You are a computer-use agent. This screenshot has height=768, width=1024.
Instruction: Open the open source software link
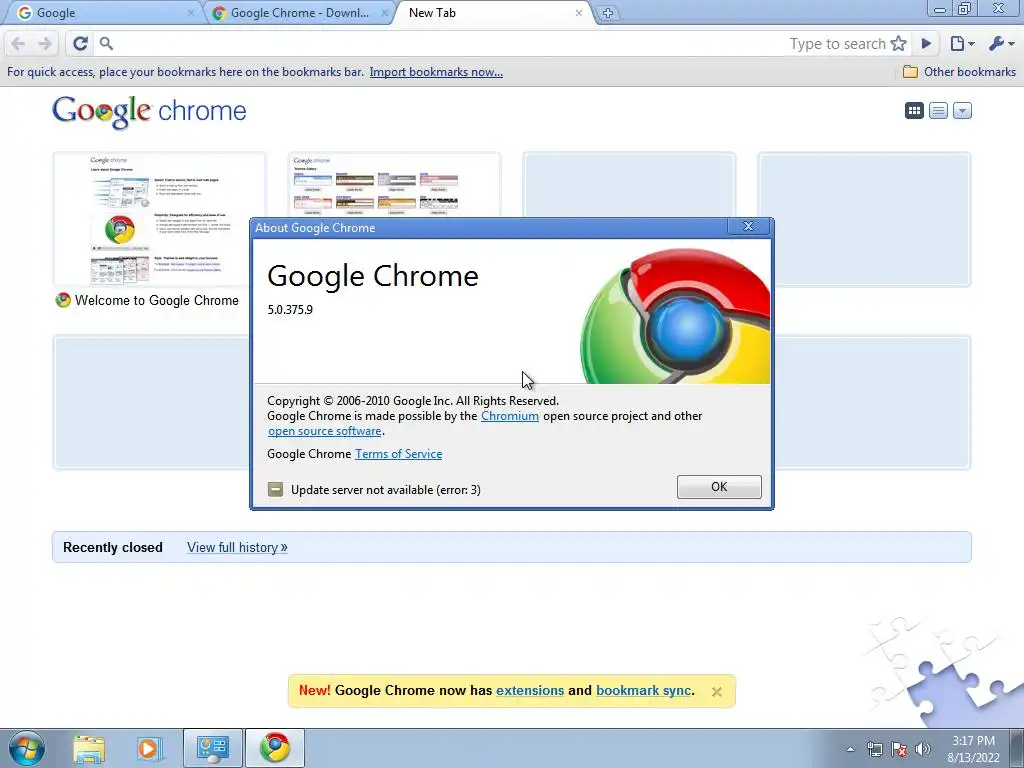click(325, 431)
